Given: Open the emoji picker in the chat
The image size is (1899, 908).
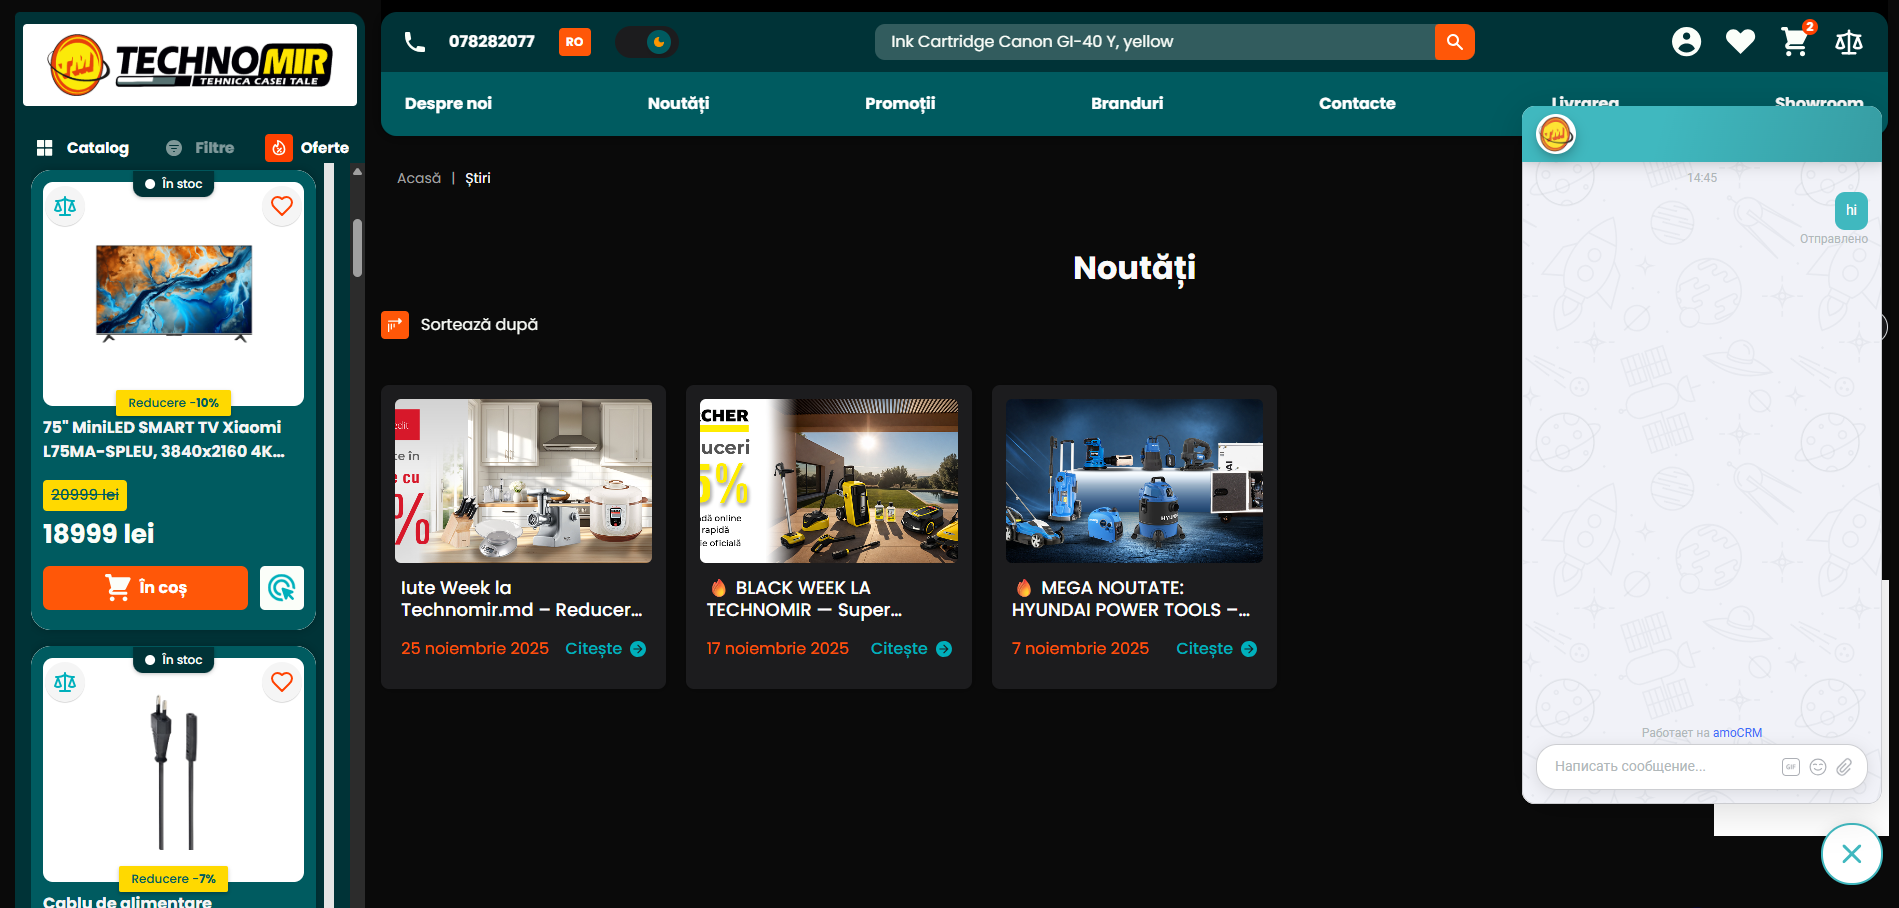Looking at the screenshot, I should click(1819, 767).
